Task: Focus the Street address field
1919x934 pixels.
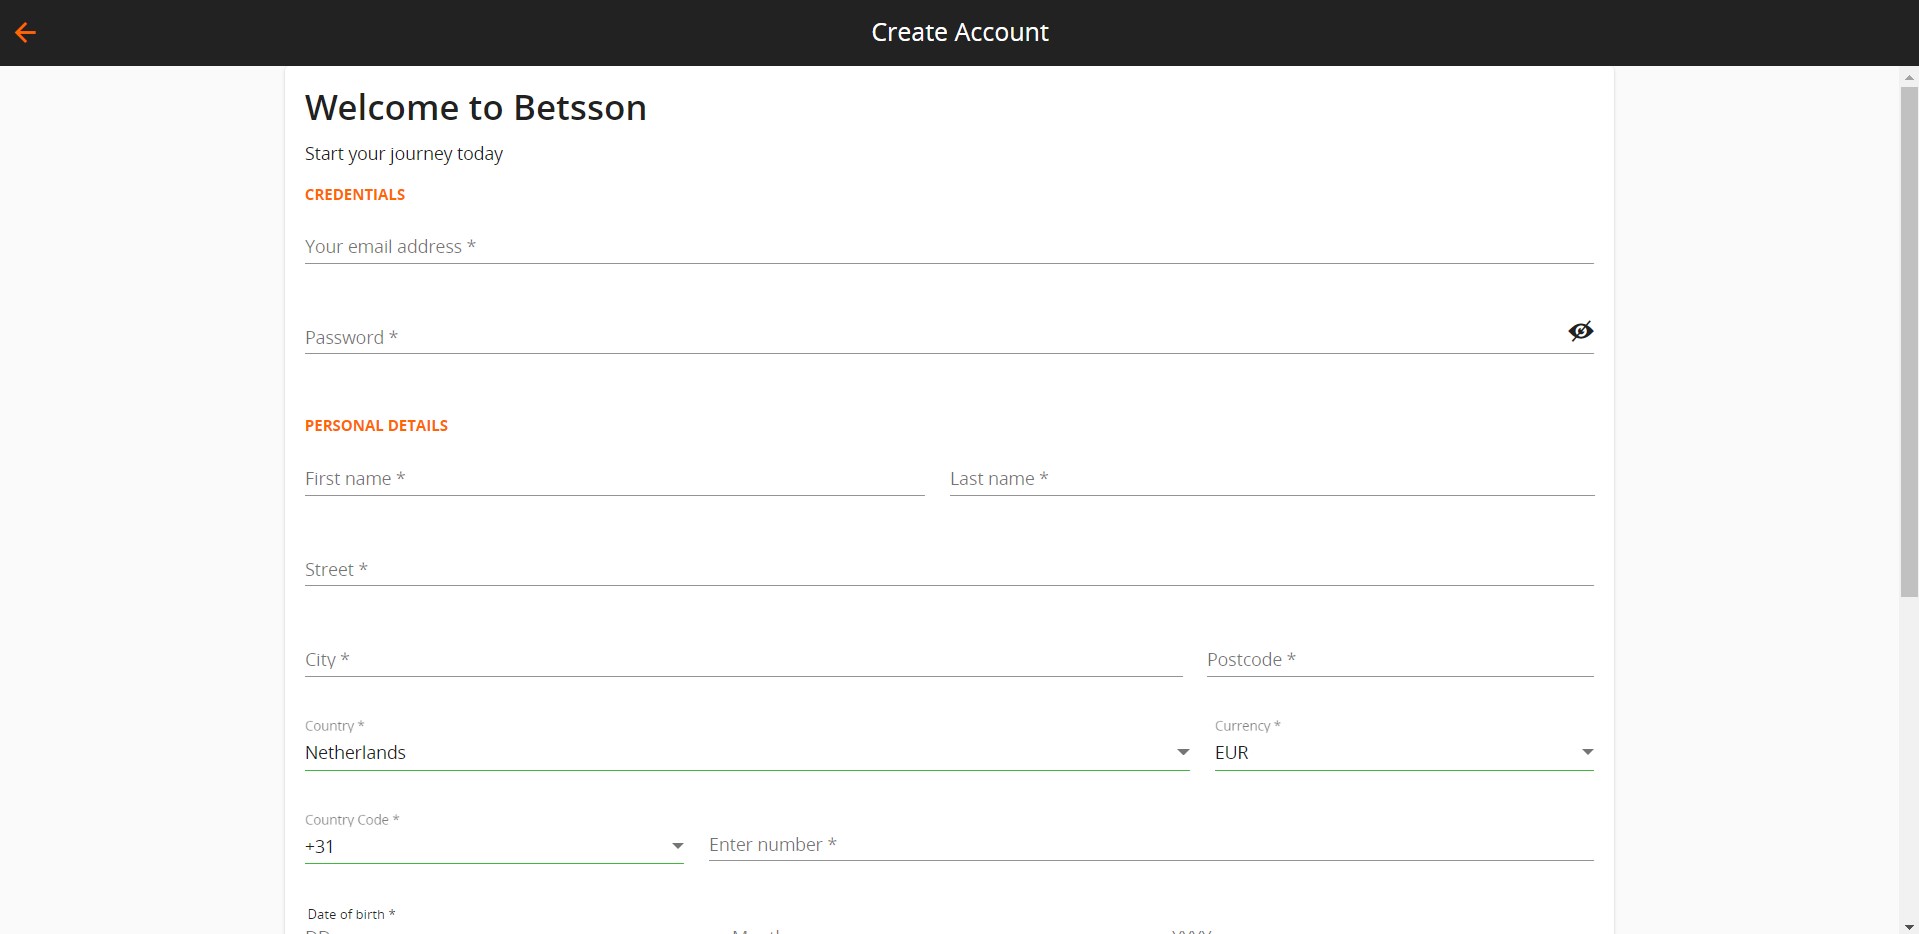Action: point(948,570)
